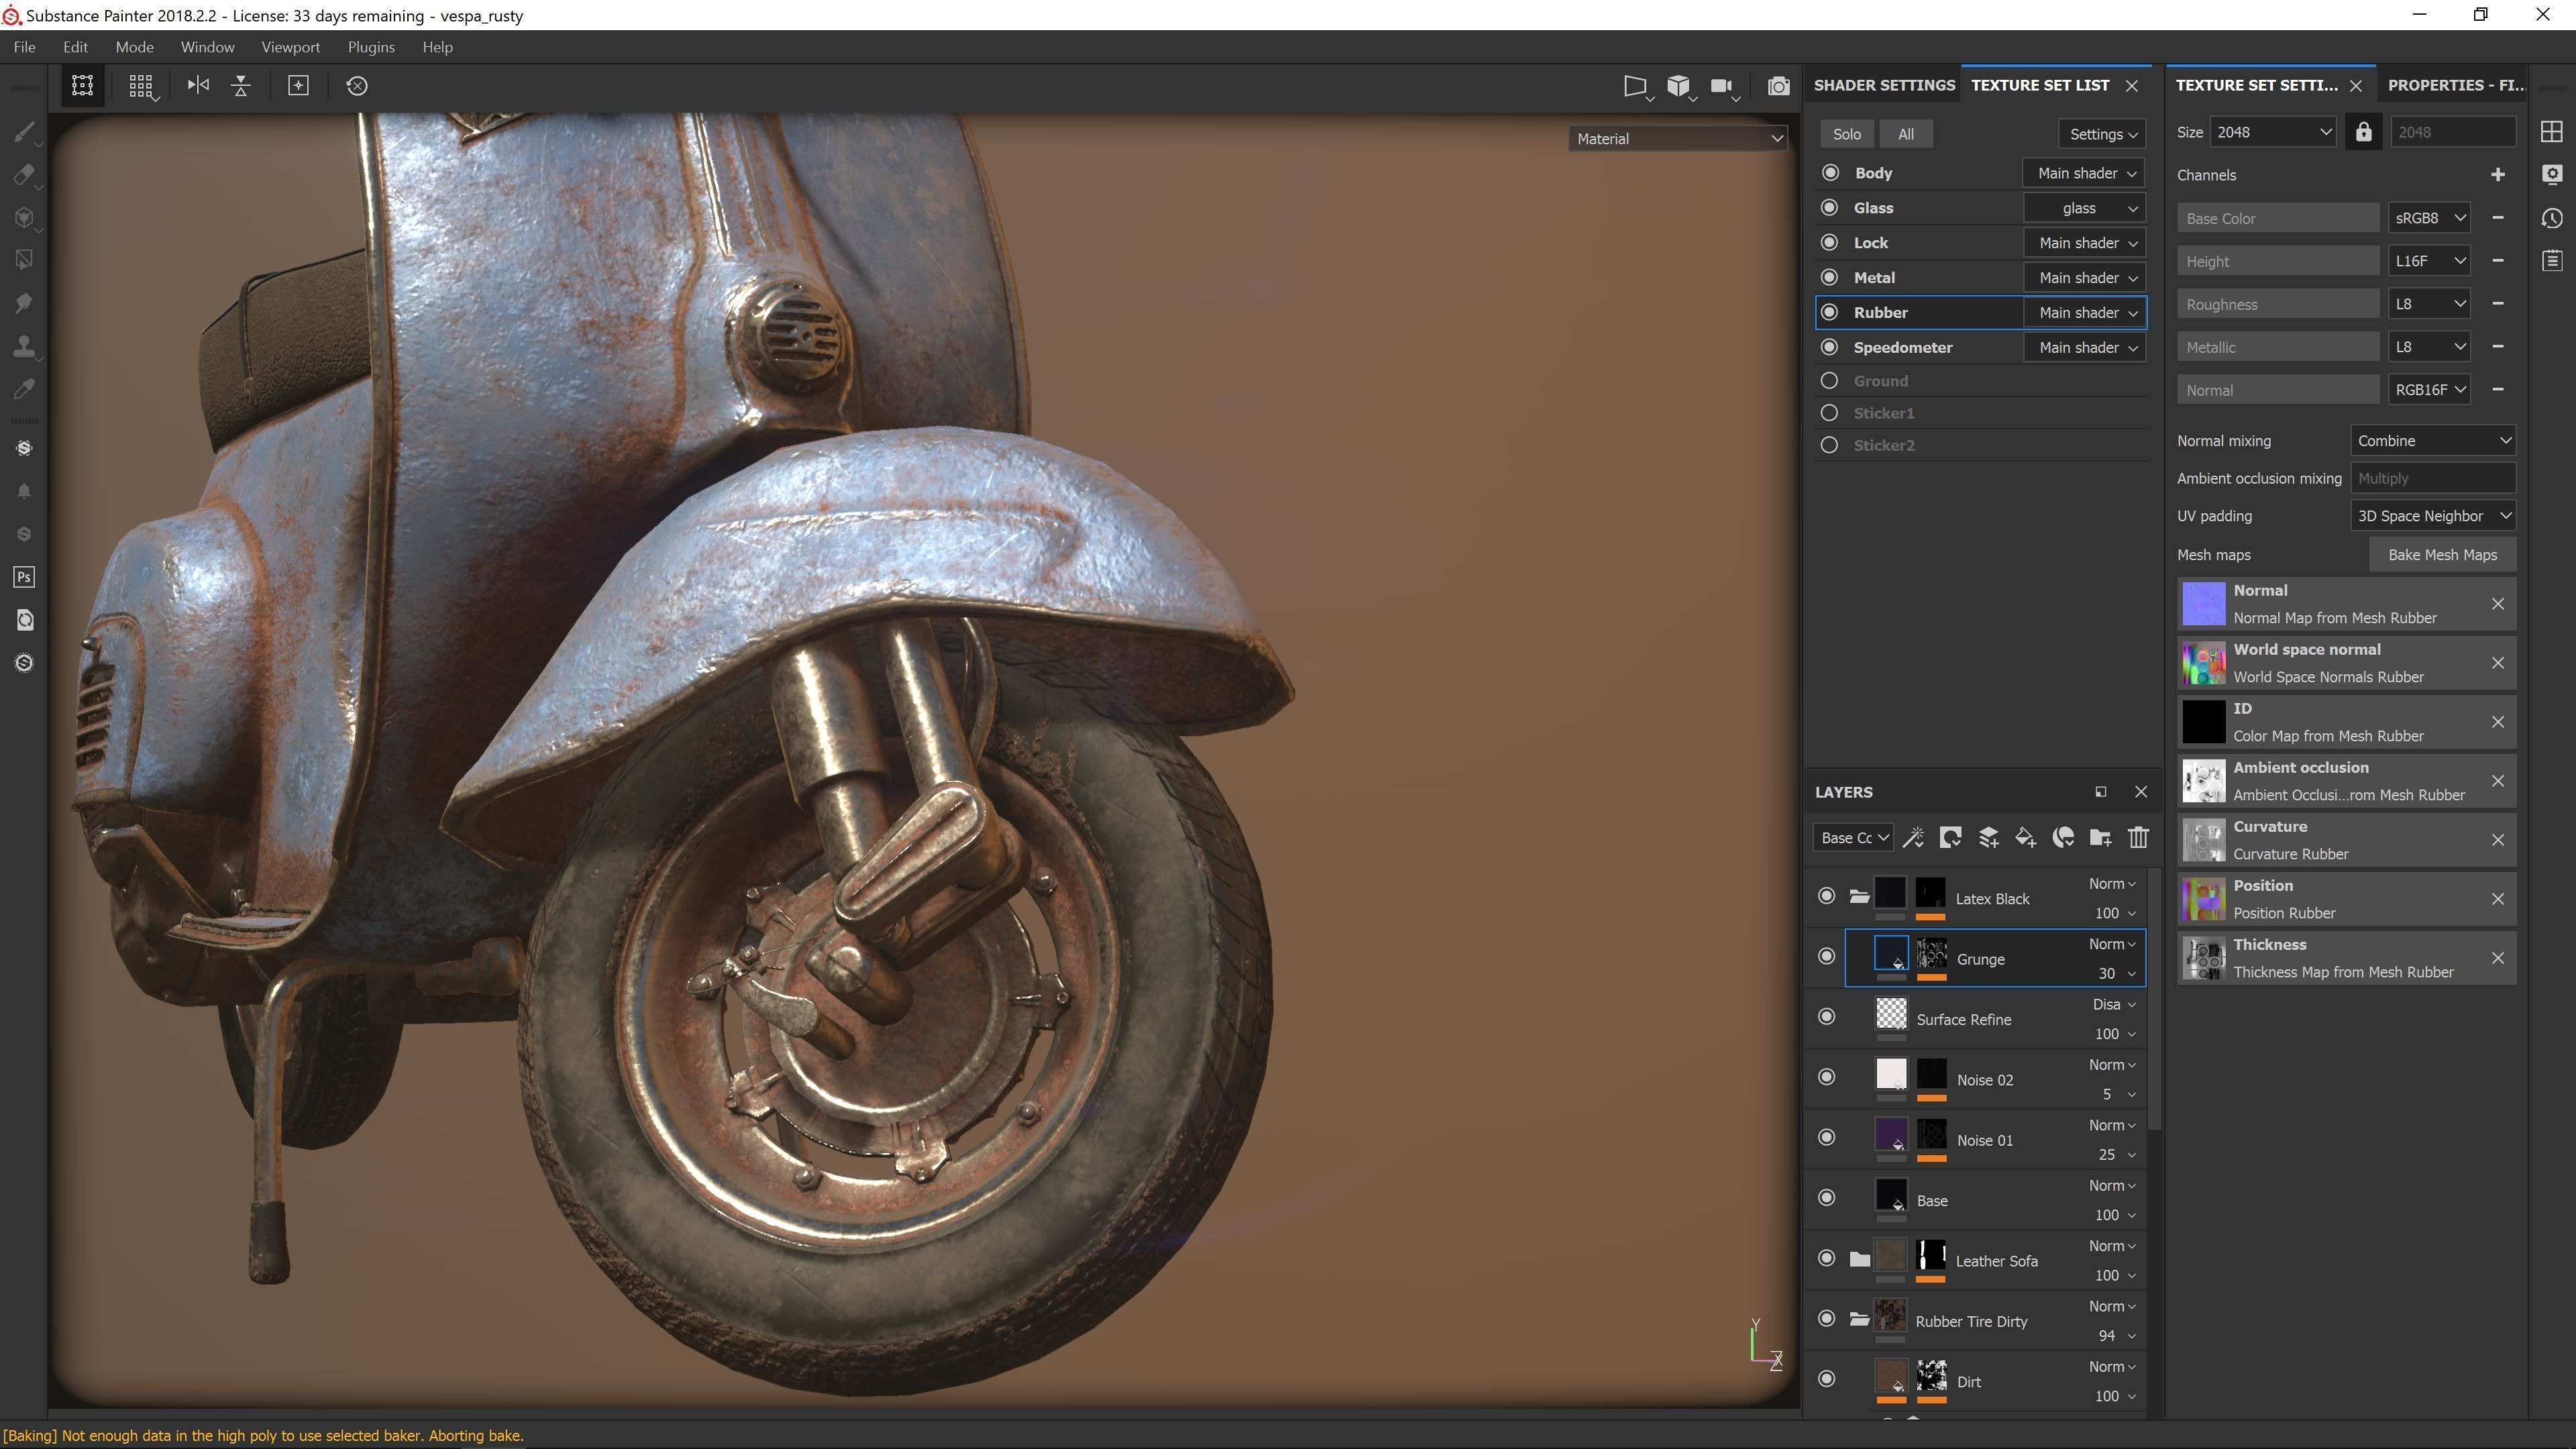Open the Mode menu

point(134,47)
